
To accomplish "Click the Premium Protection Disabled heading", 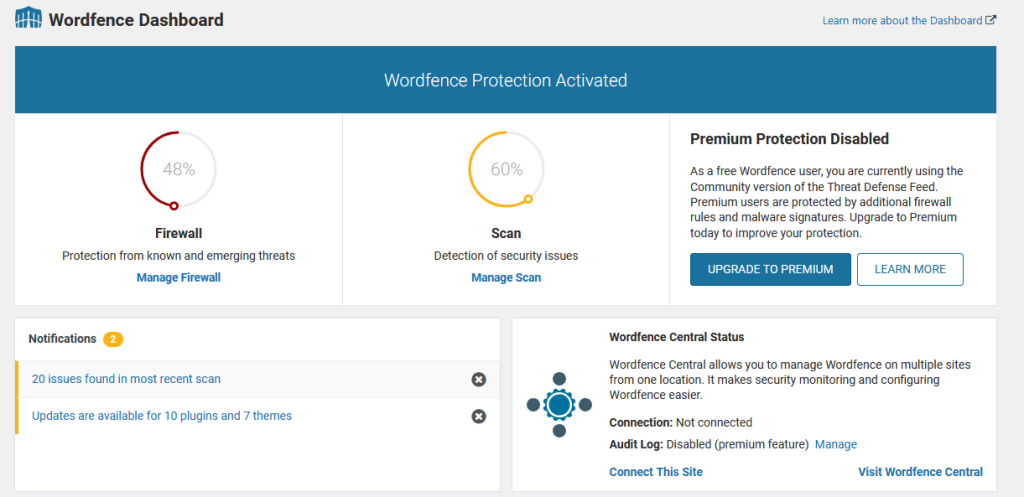I will (790, 138).
